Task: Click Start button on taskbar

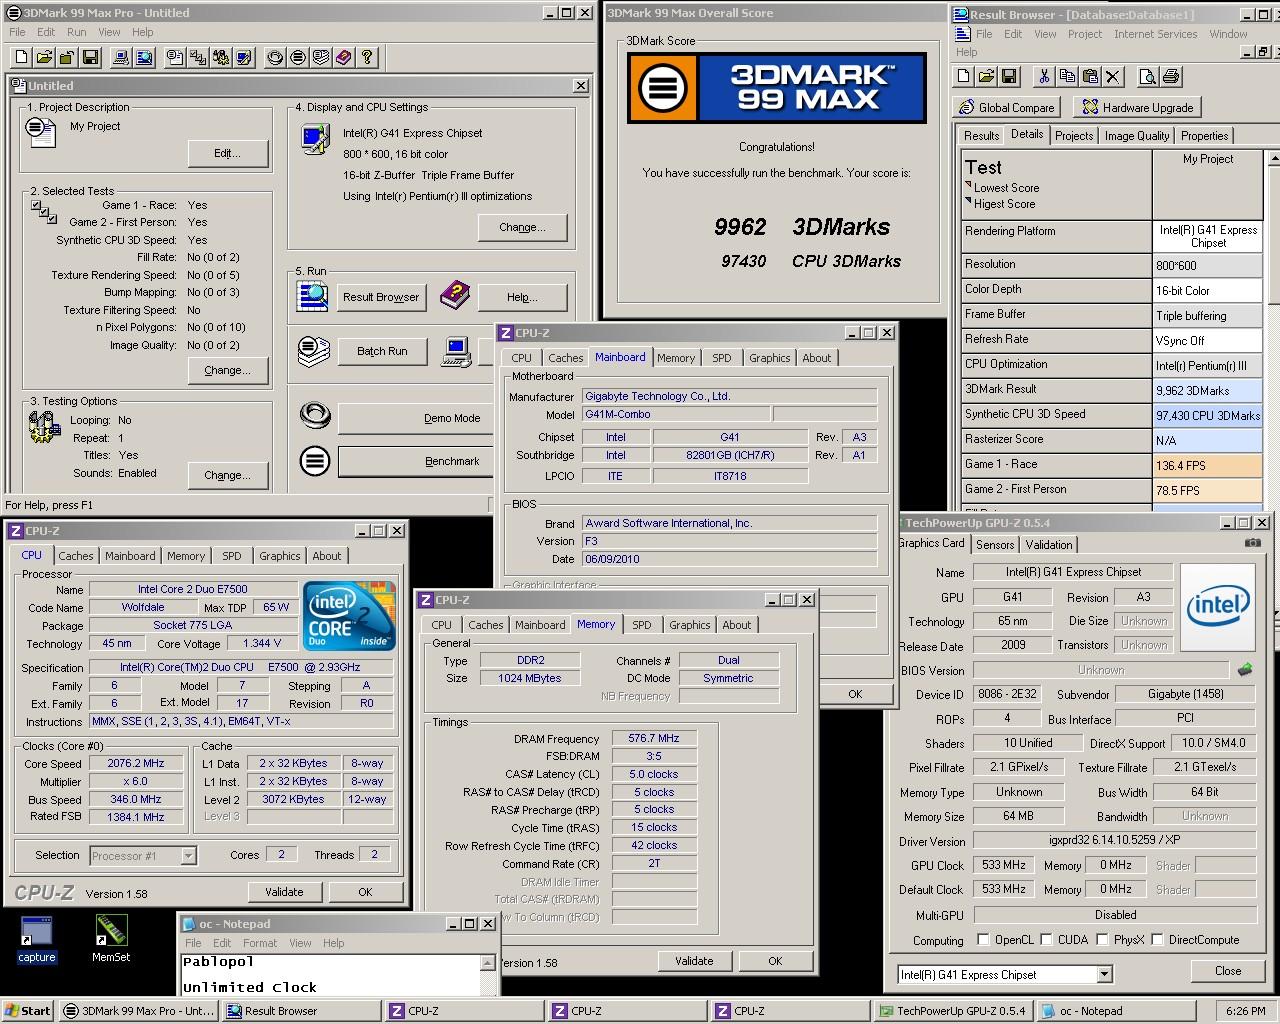Action: coord(27,1011)
